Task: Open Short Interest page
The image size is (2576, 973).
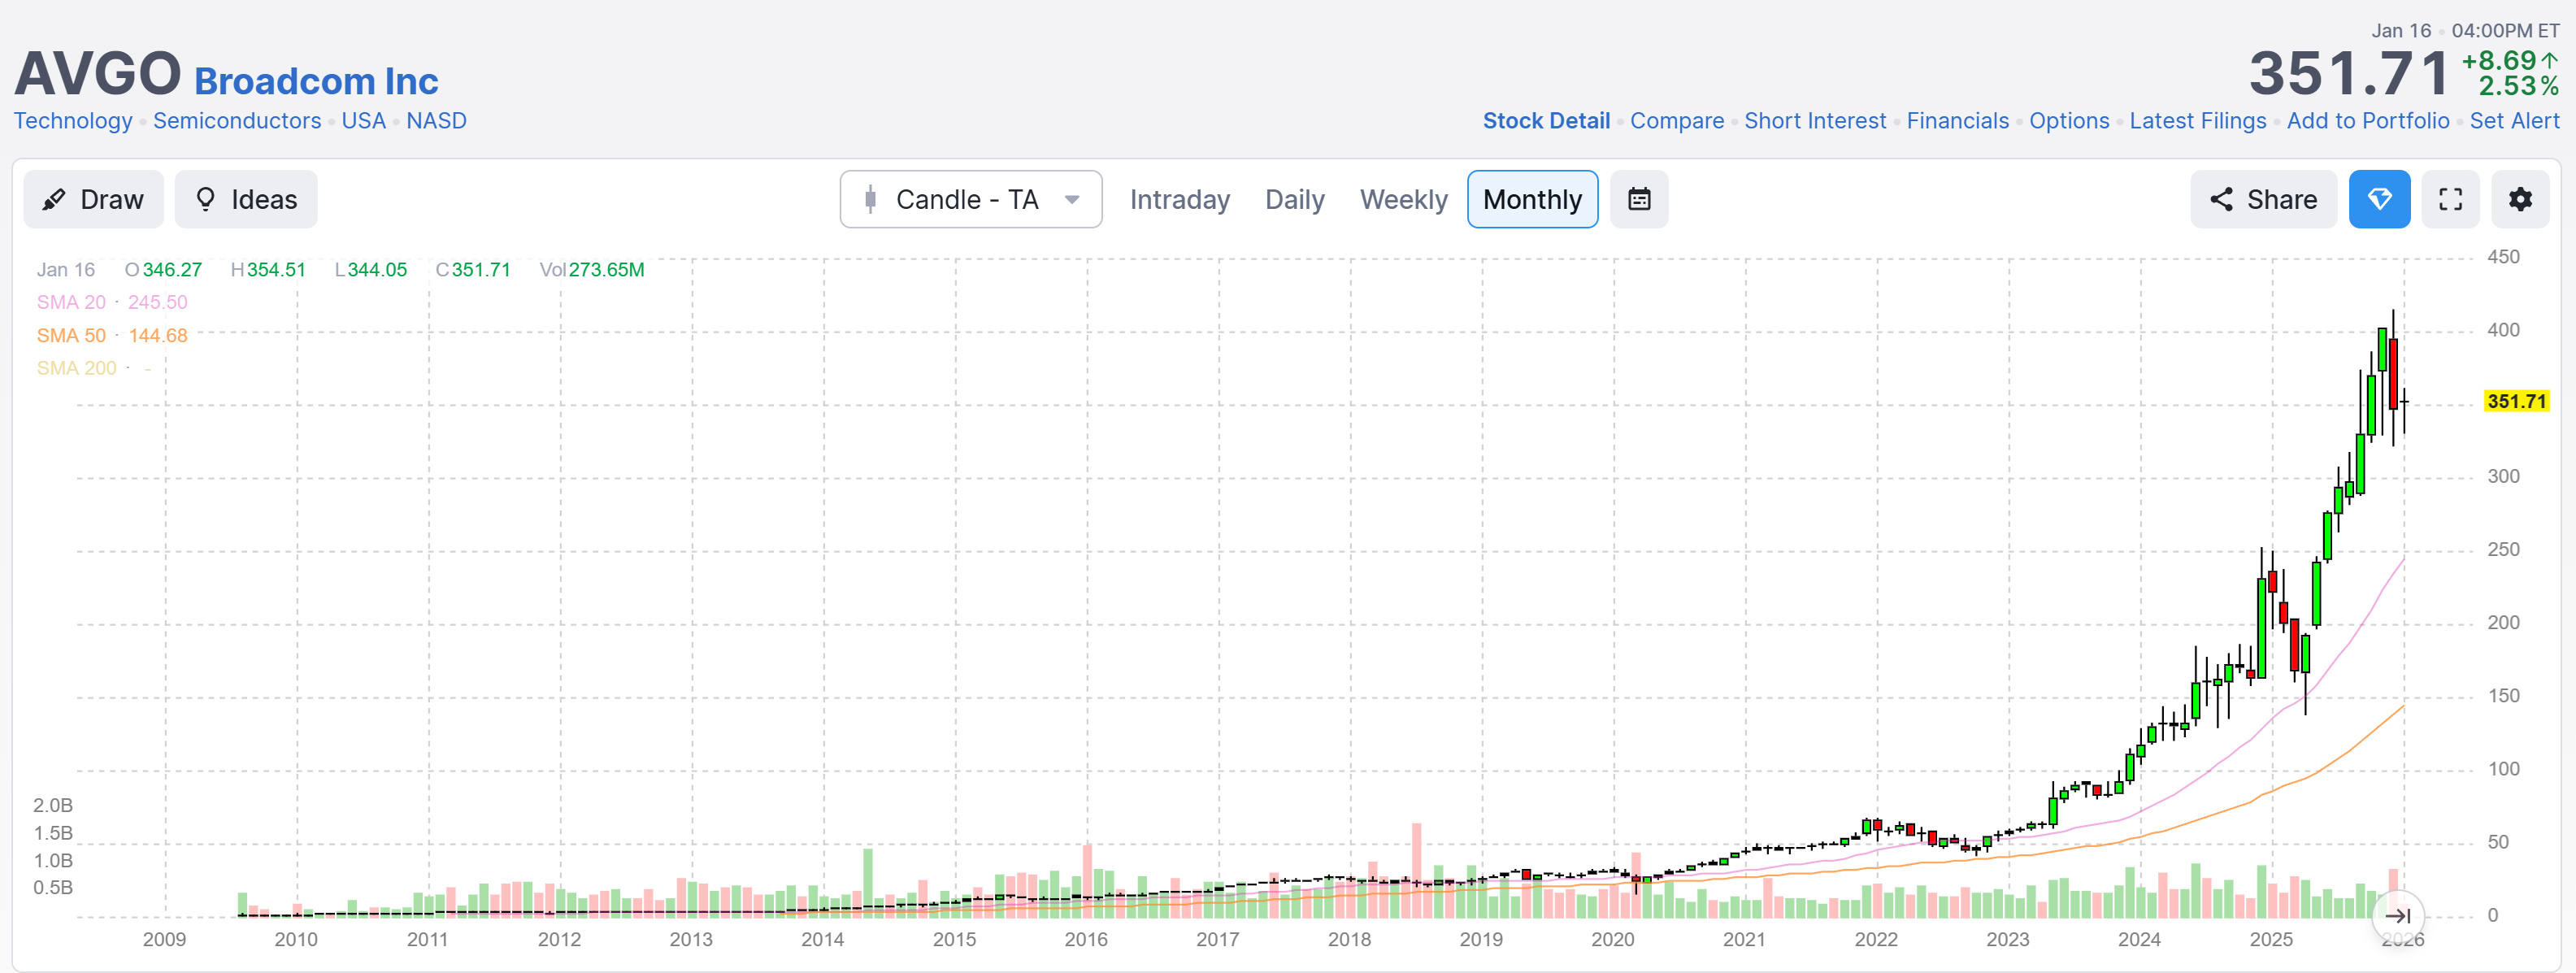Action: pos(1814,121)
